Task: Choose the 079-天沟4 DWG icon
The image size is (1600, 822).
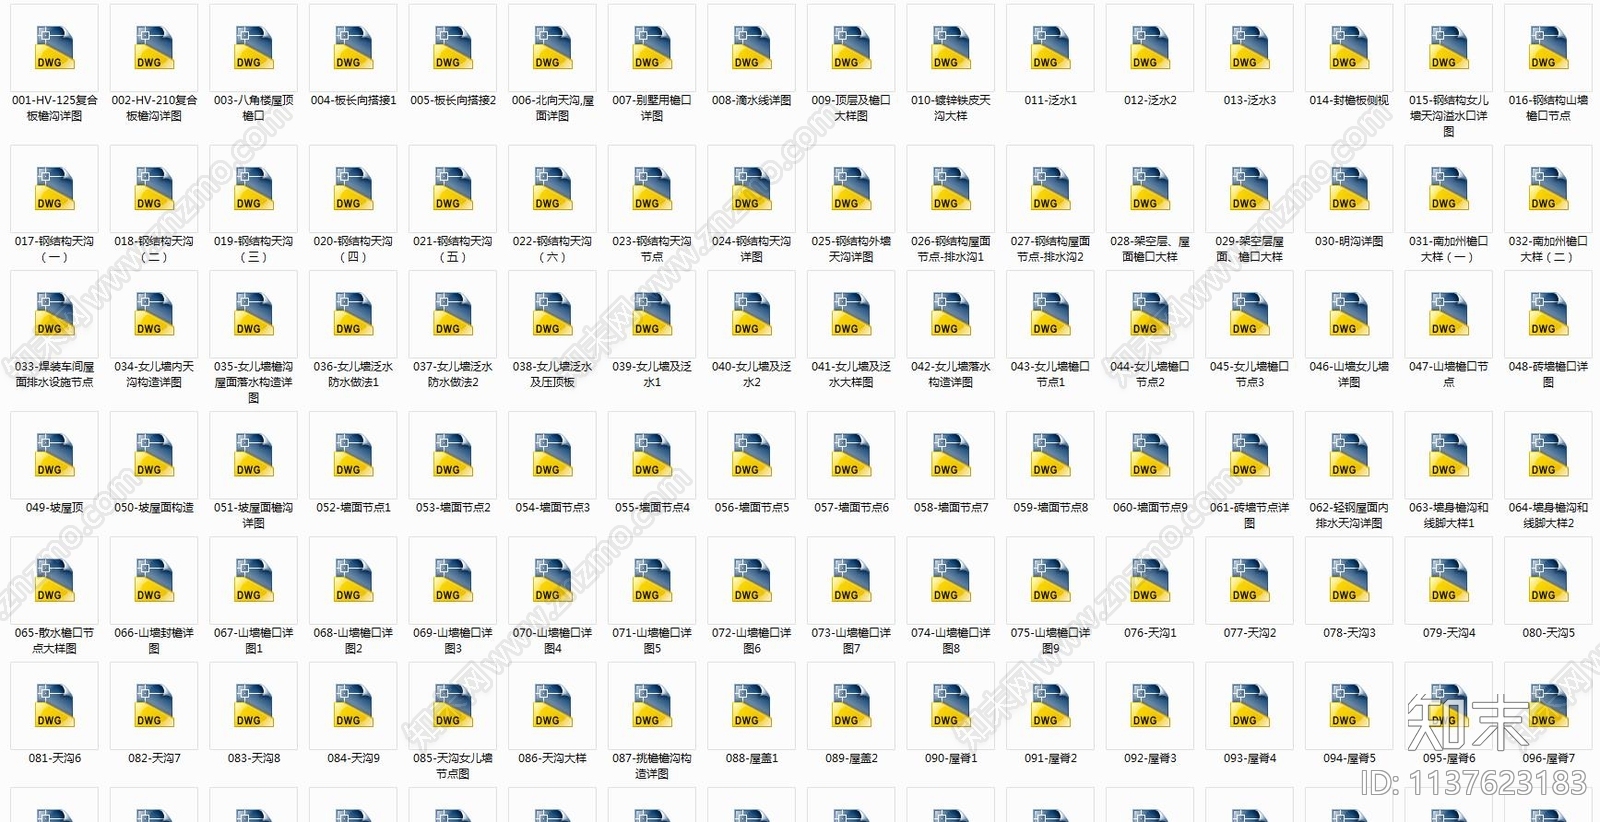Action: pyautogui.click(x=1448, y=580)
